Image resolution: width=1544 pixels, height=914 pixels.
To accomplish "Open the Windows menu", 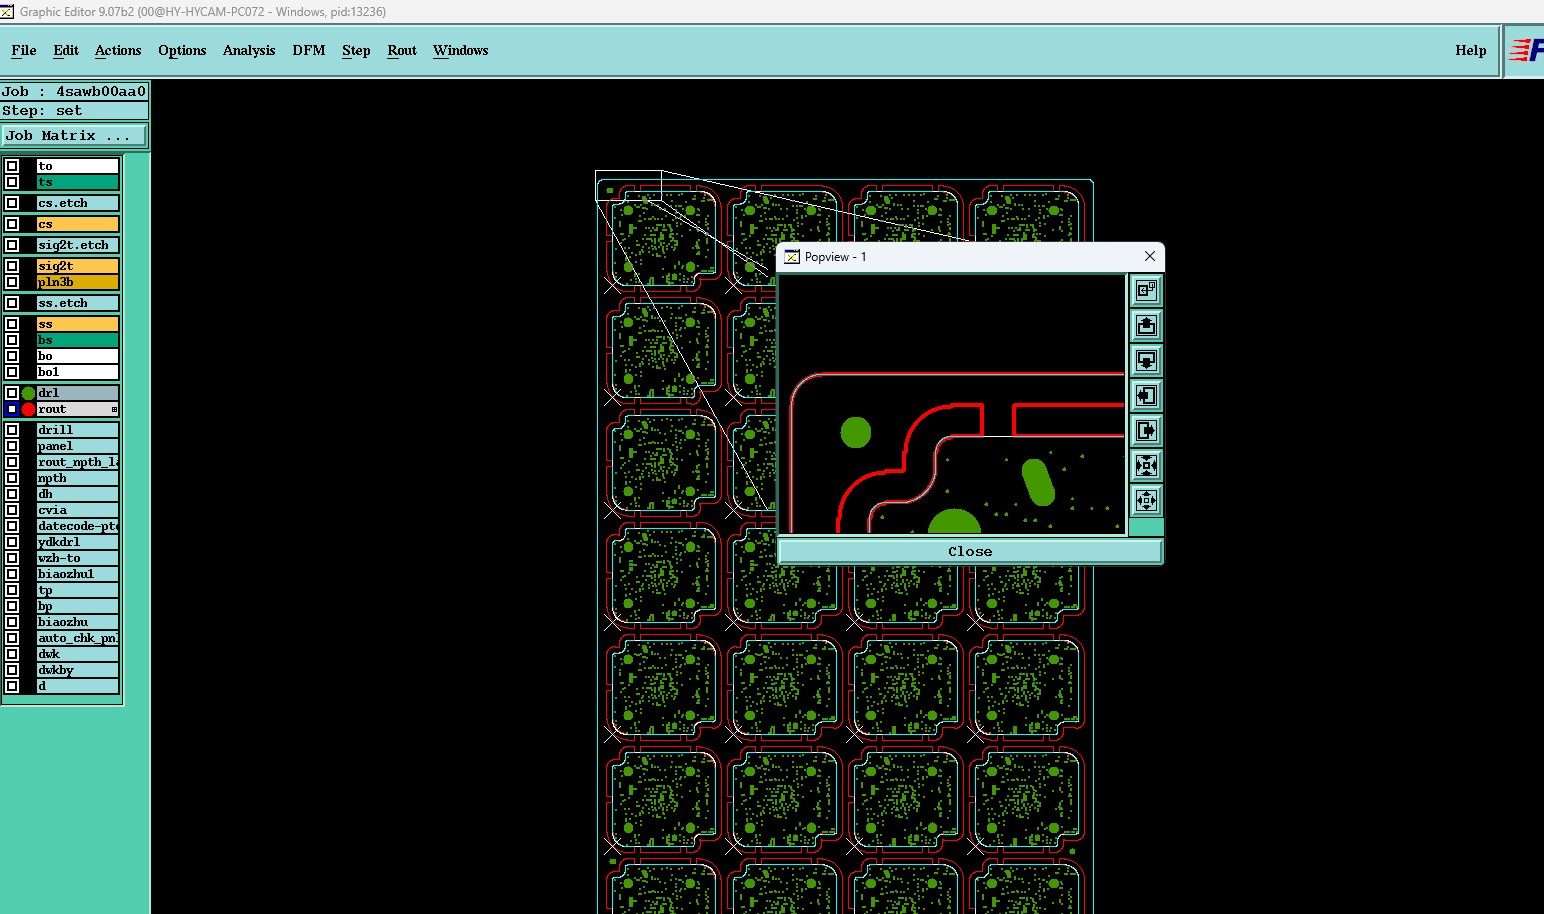I will 461,50.
